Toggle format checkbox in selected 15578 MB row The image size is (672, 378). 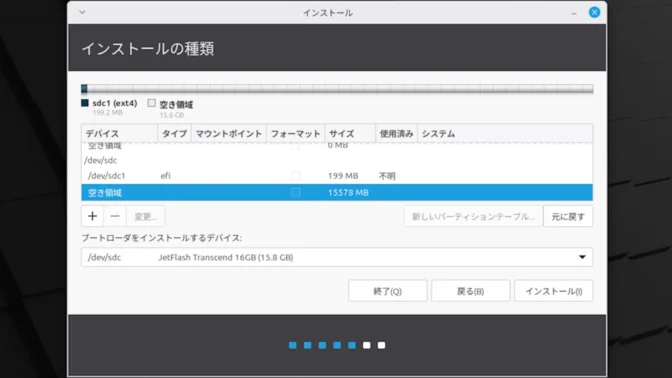(295, 192)
